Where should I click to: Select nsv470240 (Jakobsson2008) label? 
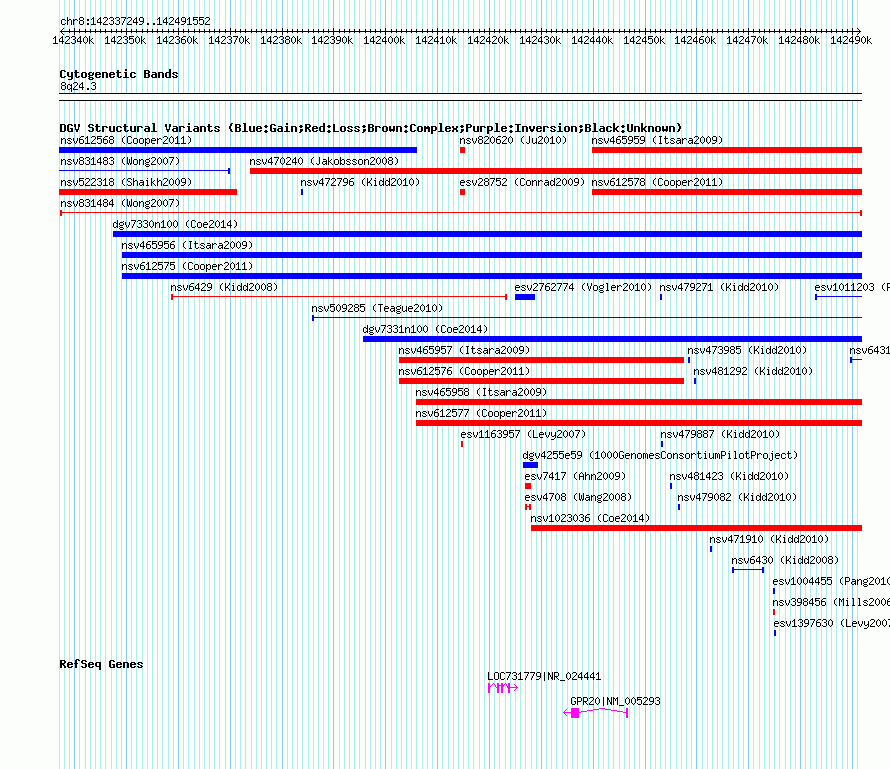click(324, 161)
